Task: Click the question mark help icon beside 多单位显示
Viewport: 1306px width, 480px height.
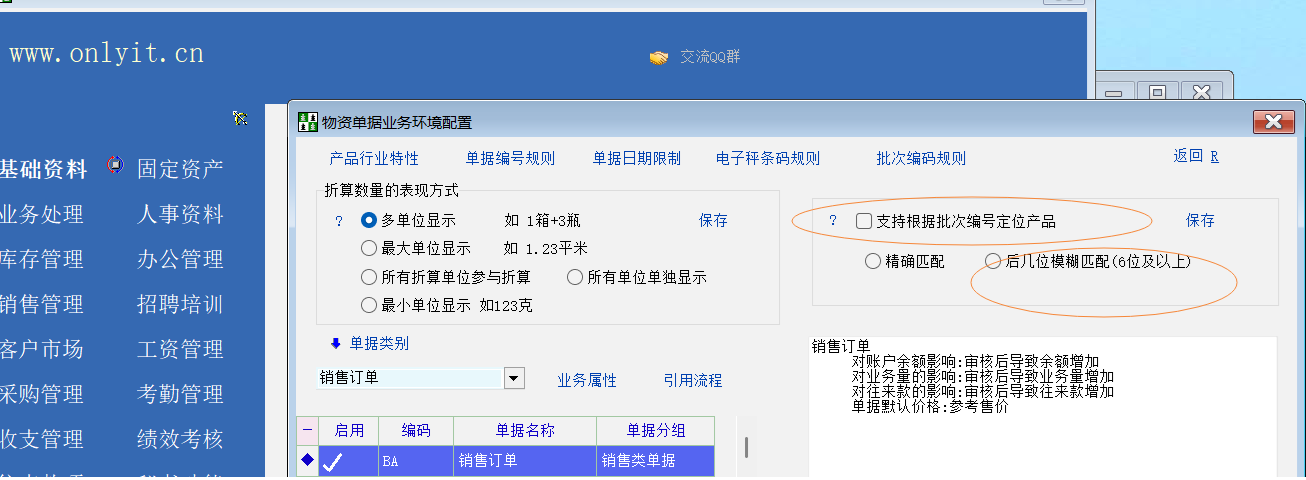Action: coord(339,221)
